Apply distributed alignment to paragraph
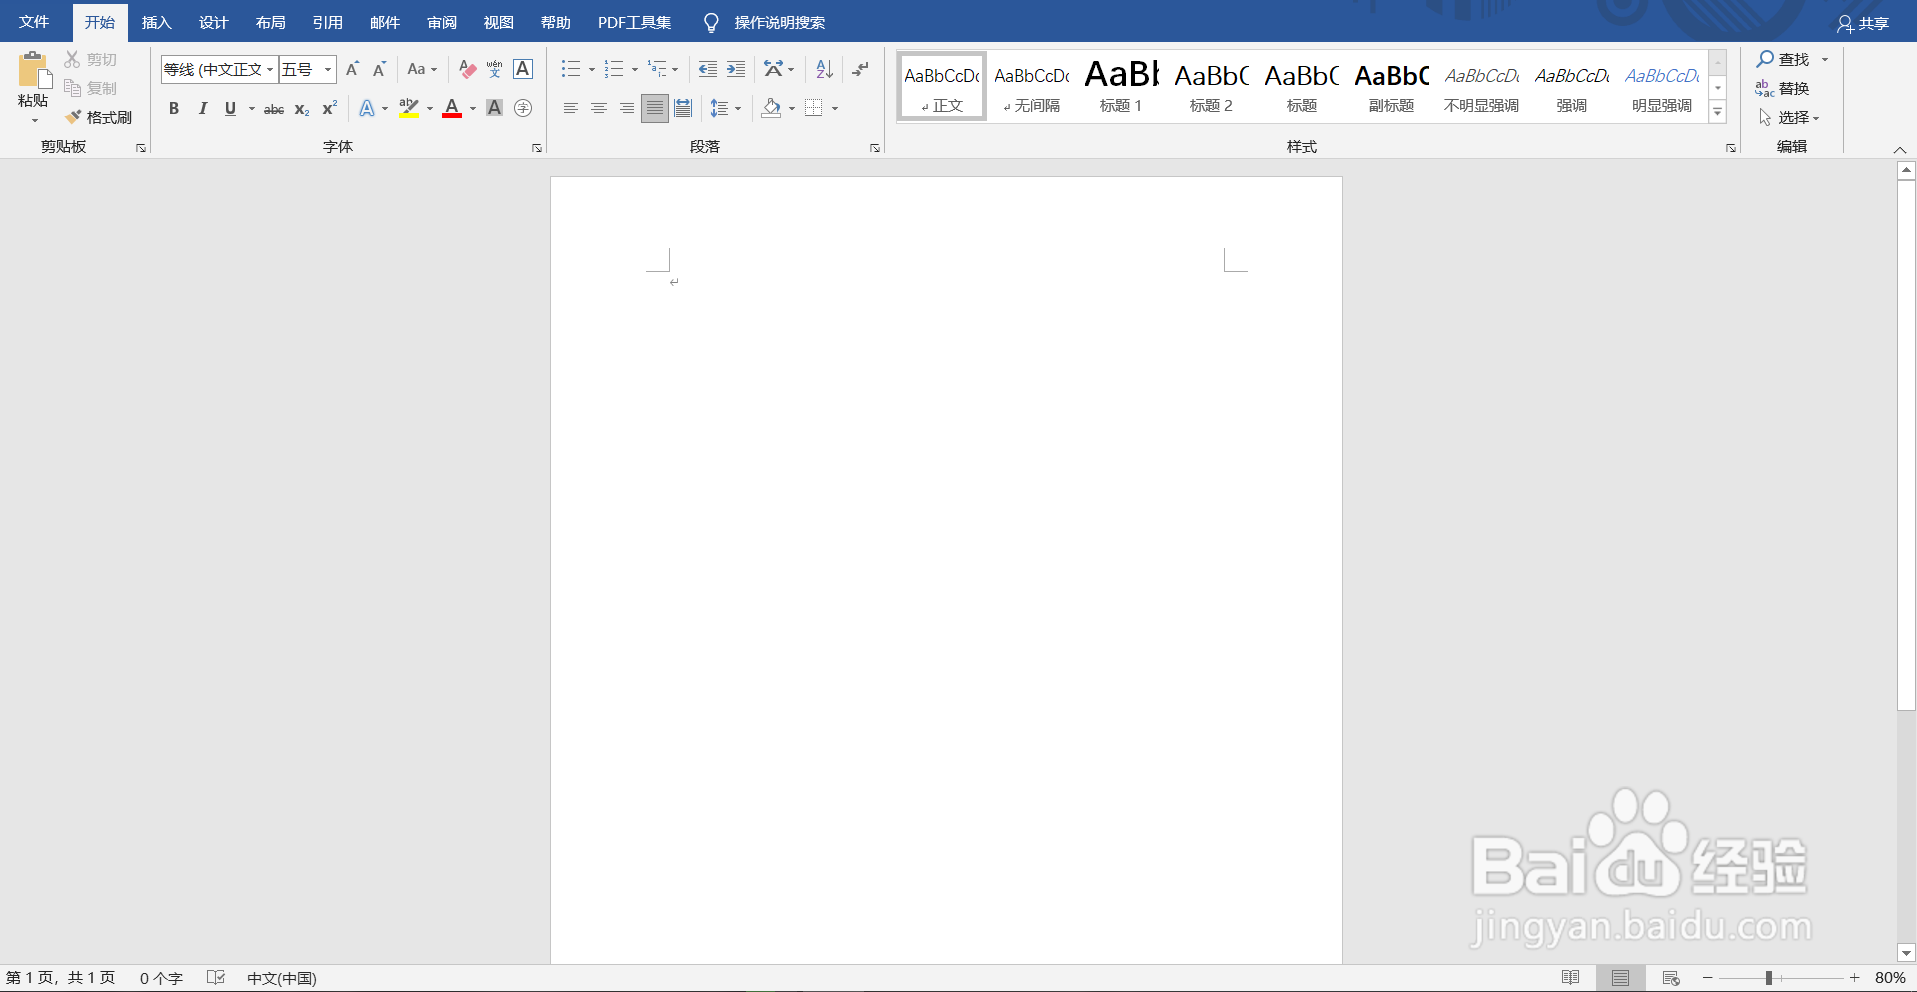The image size is (1917, 992). [683, 108]
